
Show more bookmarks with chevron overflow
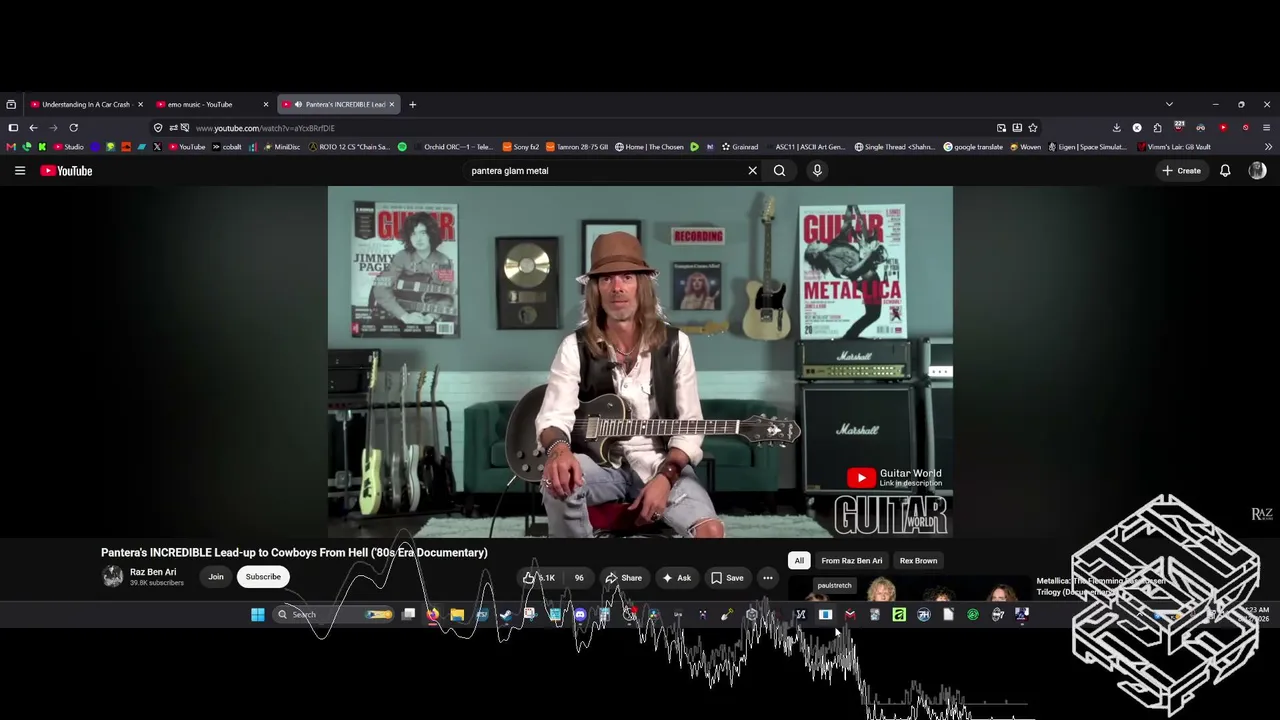click(1268, 147)
